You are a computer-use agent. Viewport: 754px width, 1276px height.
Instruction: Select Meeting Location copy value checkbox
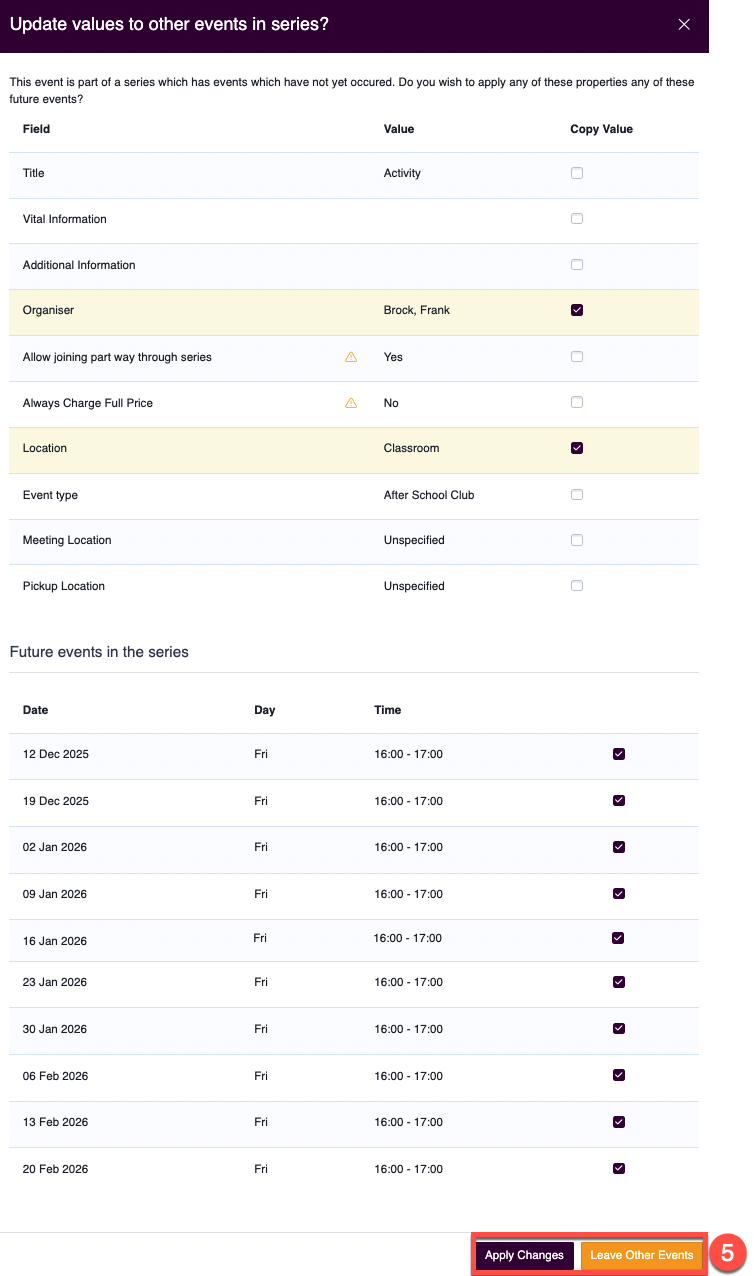pos(577,540)
